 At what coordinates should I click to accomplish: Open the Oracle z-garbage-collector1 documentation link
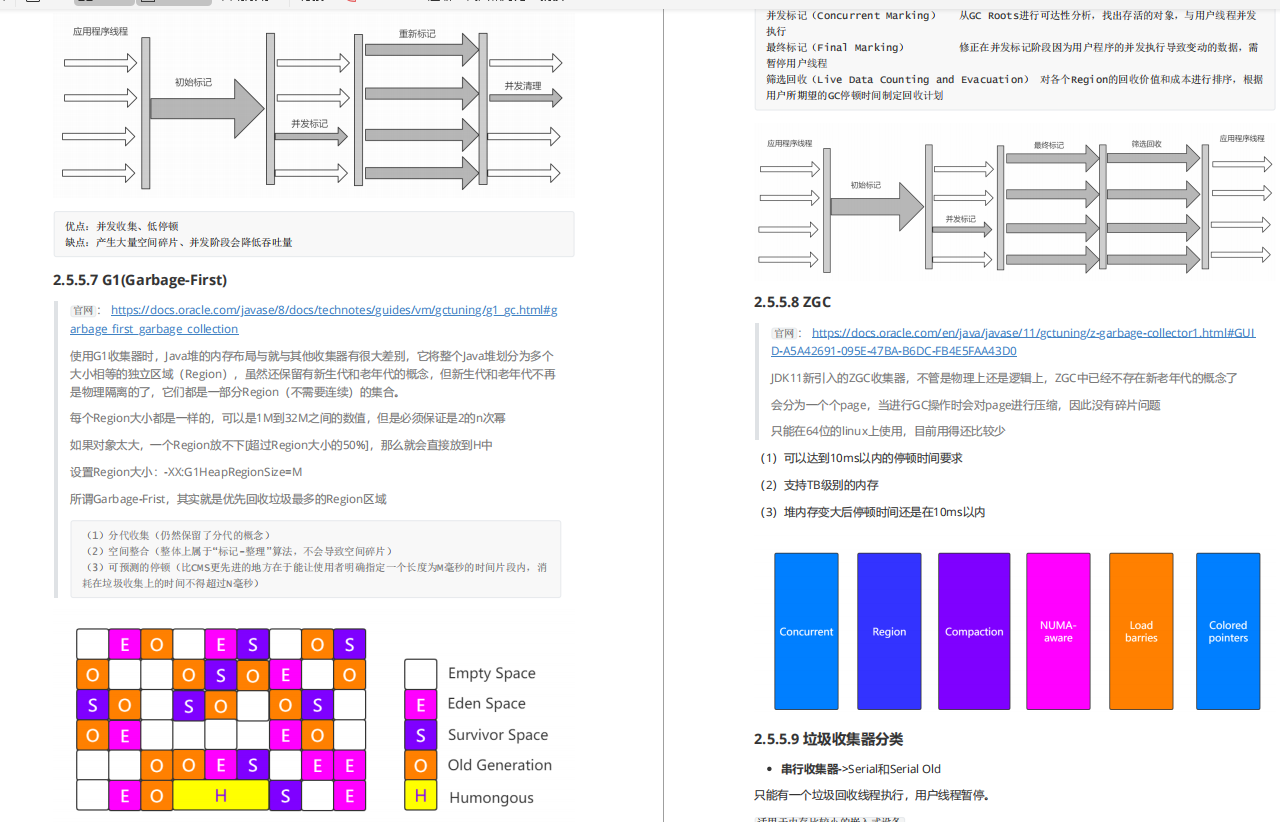pos(1013,341)
